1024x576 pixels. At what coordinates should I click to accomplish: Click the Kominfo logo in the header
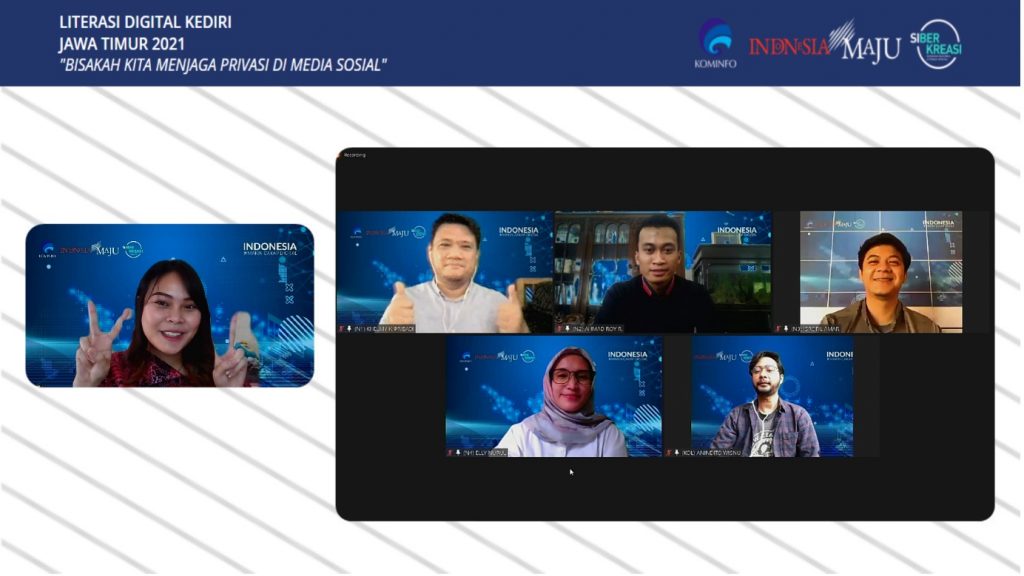pos(714,43)
